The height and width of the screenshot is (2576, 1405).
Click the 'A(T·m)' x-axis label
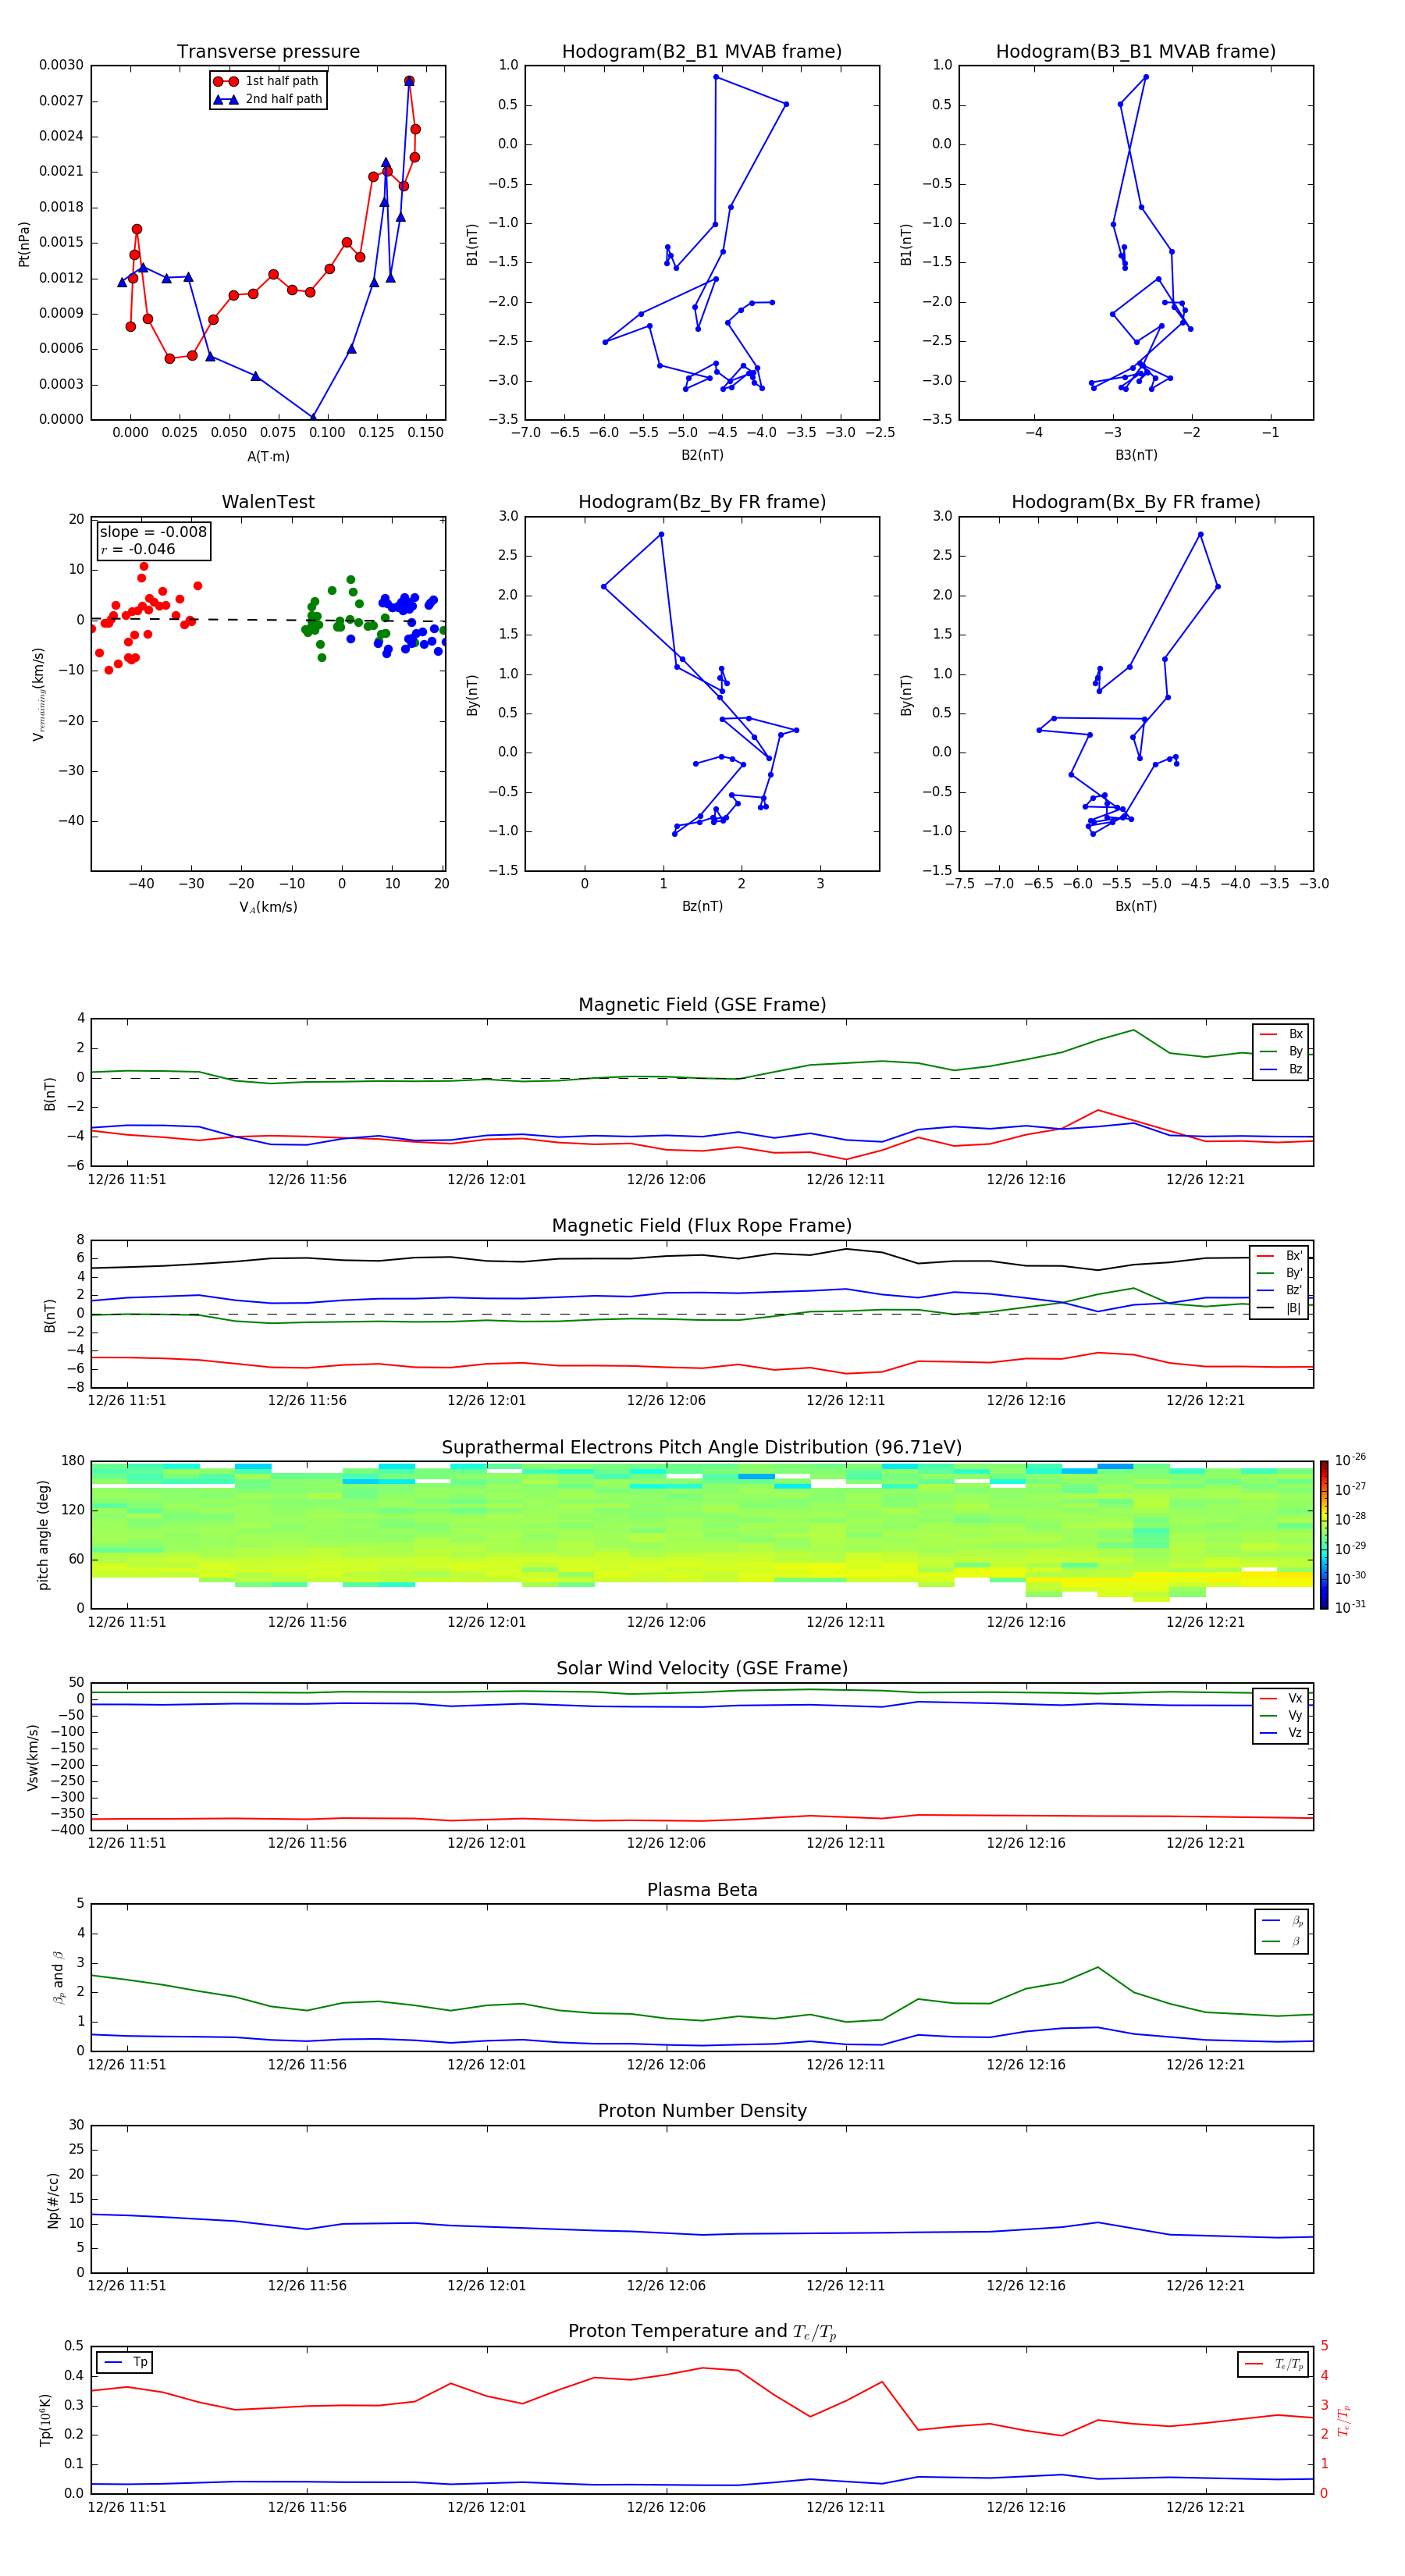point(268,456)
